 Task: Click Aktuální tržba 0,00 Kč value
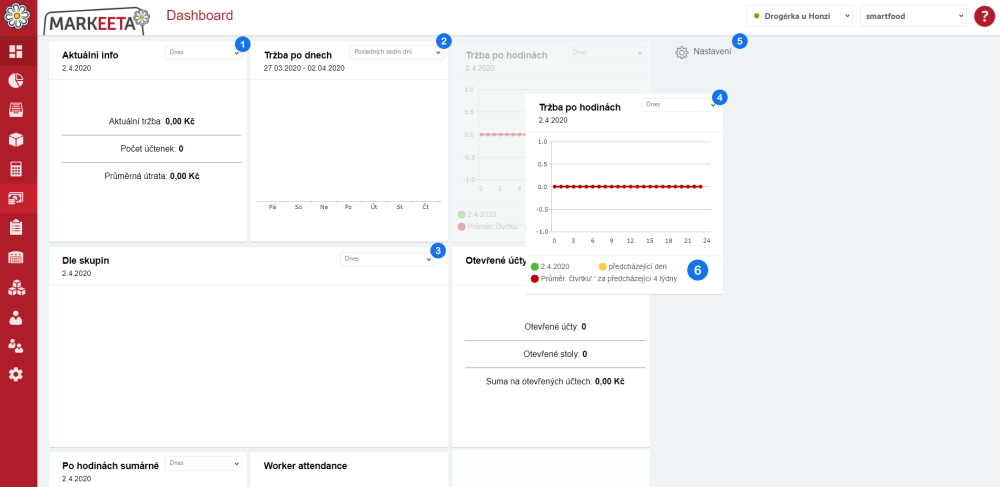[x=152, y=120]
